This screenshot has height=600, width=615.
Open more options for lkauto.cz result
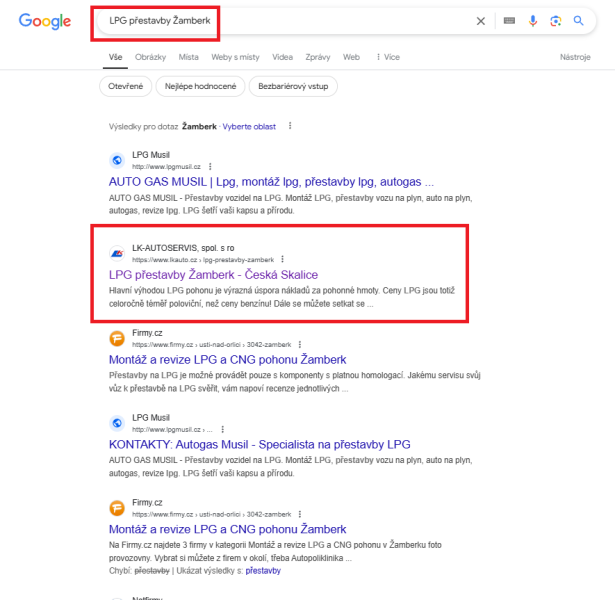point(282,259)
